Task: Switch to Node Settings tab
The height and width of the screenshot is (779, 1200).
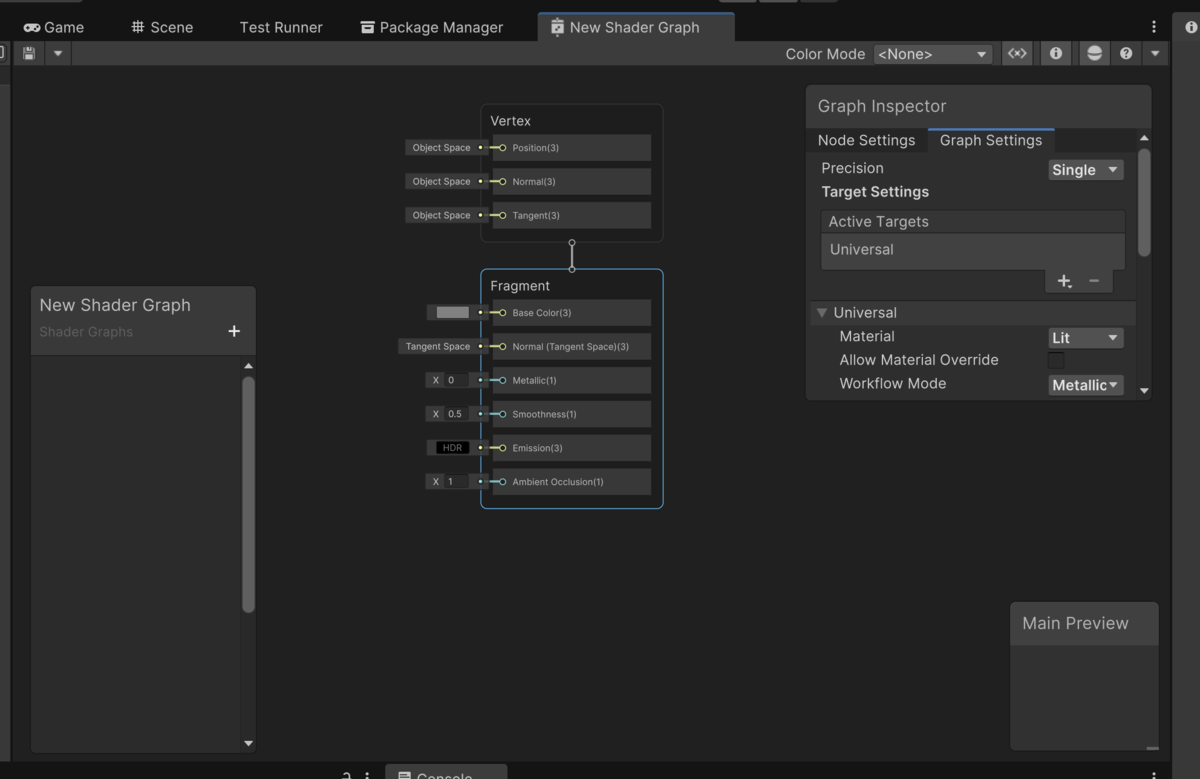Action: (x=866, y=140)
